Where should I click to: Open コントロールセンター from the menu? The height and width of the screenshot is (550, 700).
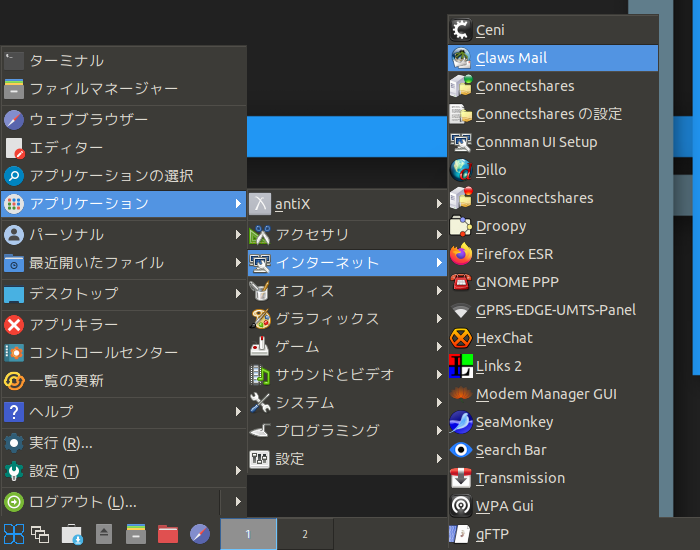(x=124, y=353)
